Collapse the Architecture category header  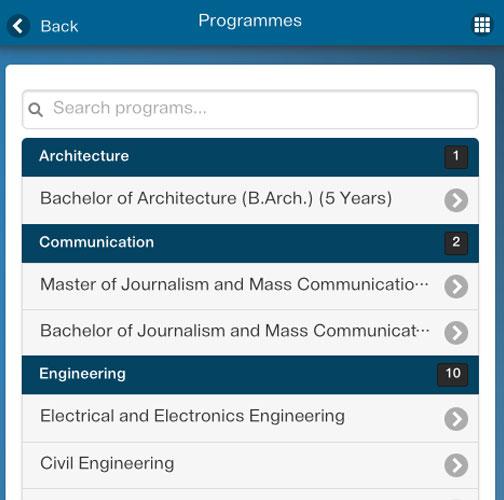[x=250, y=157]
